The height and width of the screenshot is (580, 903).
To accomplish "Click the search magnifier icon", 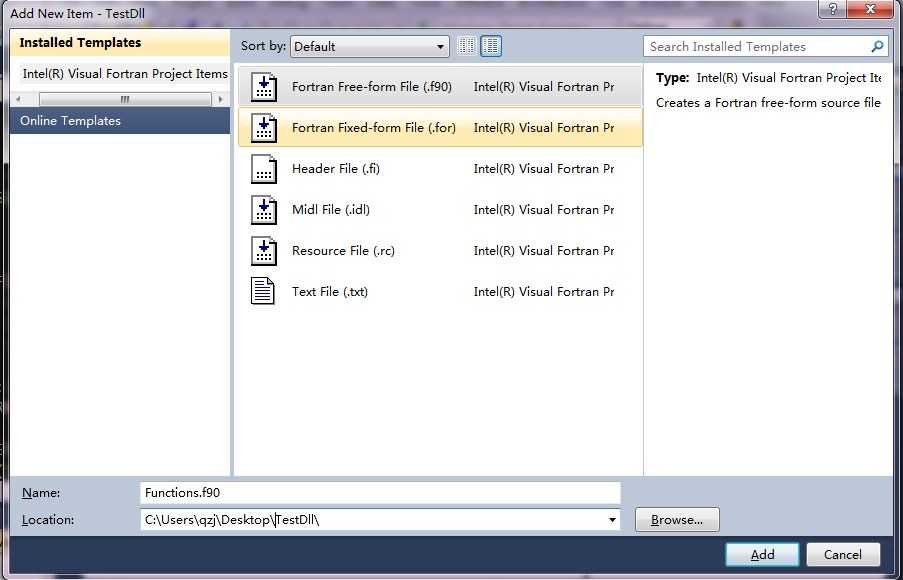I will 877,47.
